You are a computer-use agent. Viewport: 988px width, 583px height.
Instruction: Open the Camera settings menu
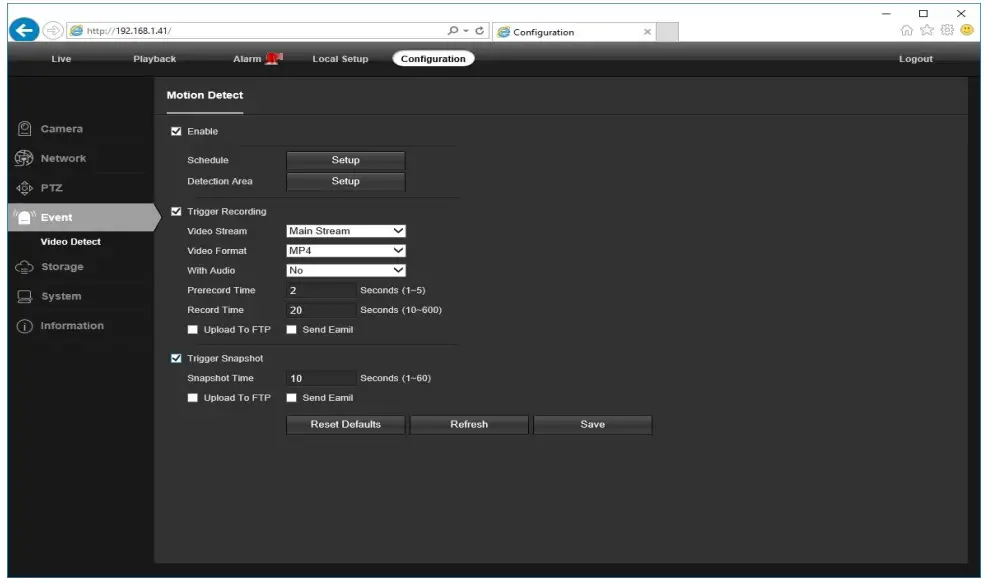click(x=62, y=129)
